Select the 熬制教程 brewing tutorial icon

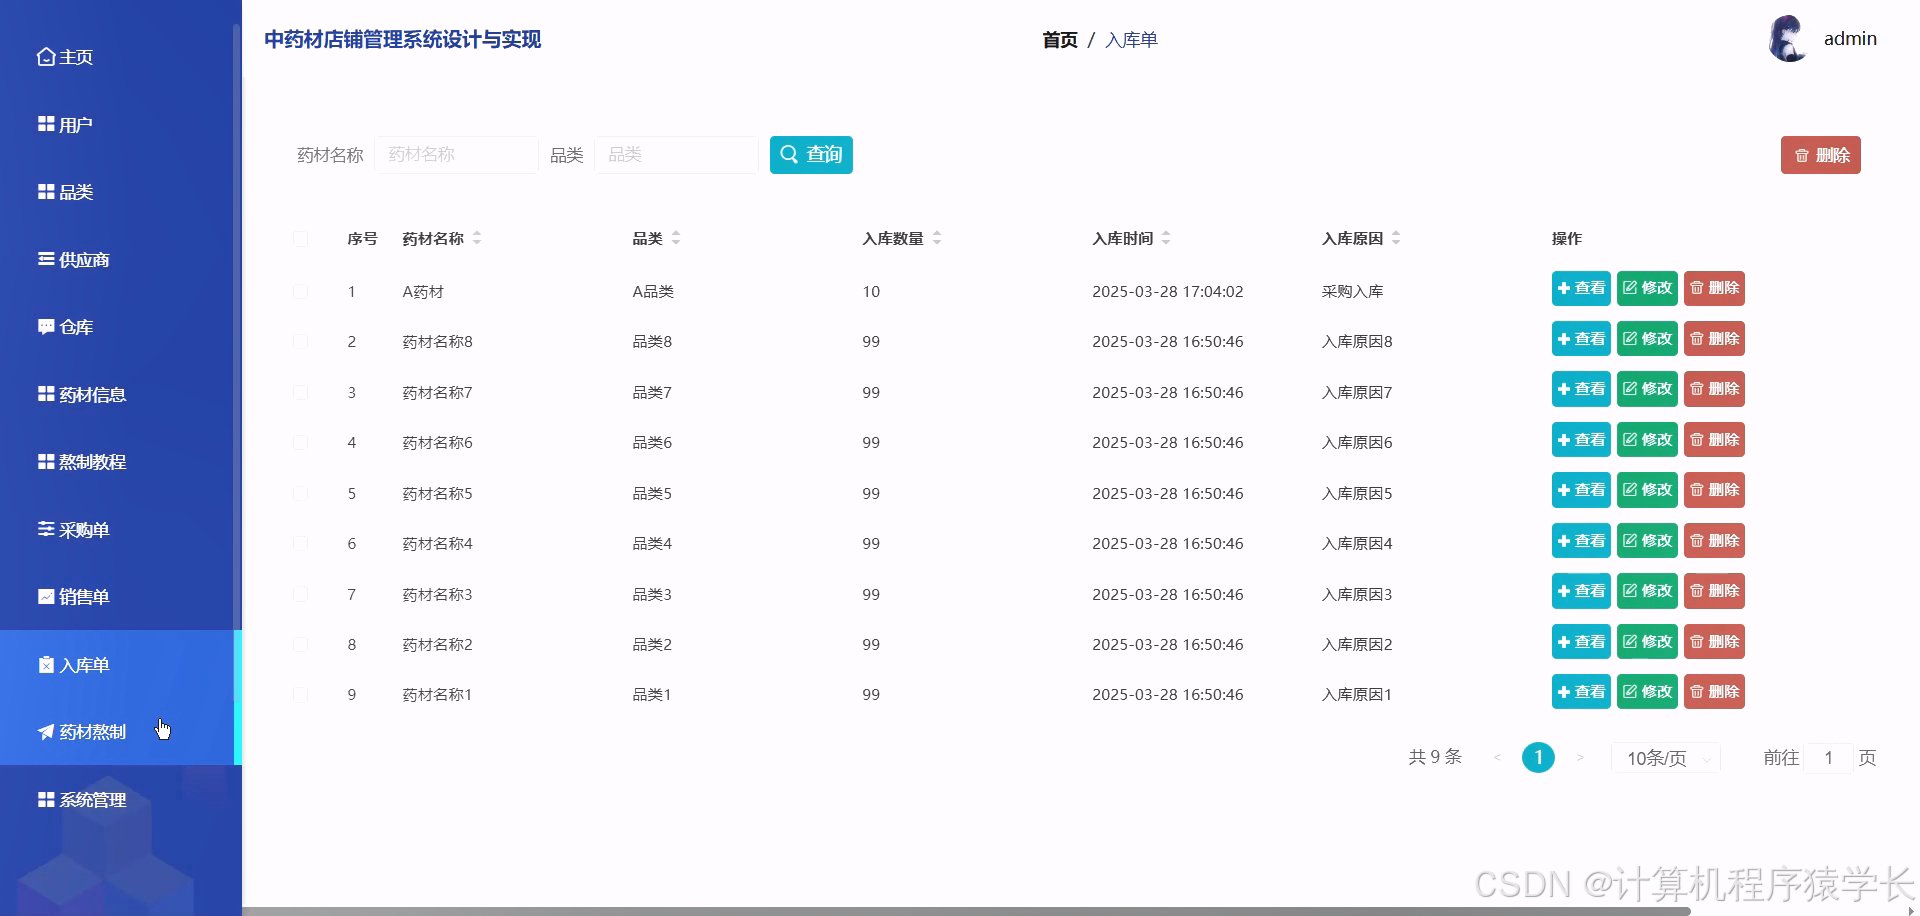click(x=45, y=461)
